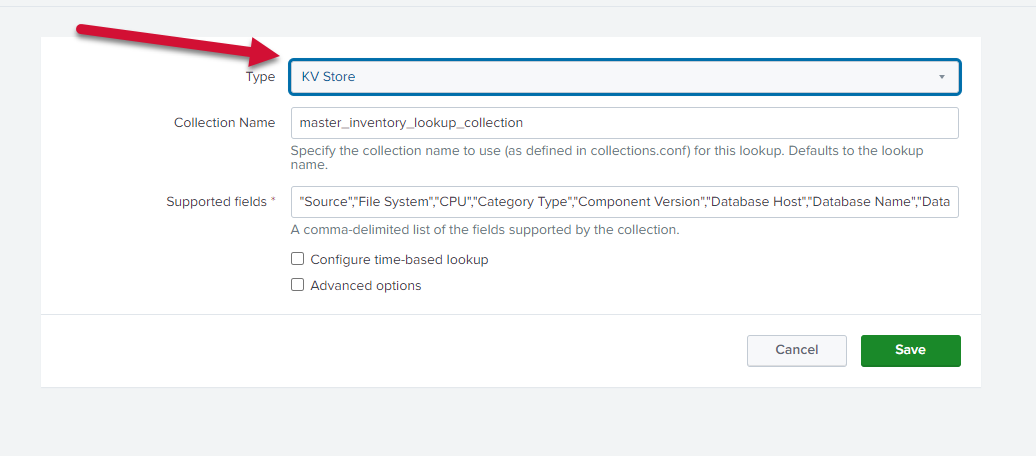Click the red required asterisk marker
Image resolution: width=1036 pixels, height=456 pixels.
click(x=273, y=200)
